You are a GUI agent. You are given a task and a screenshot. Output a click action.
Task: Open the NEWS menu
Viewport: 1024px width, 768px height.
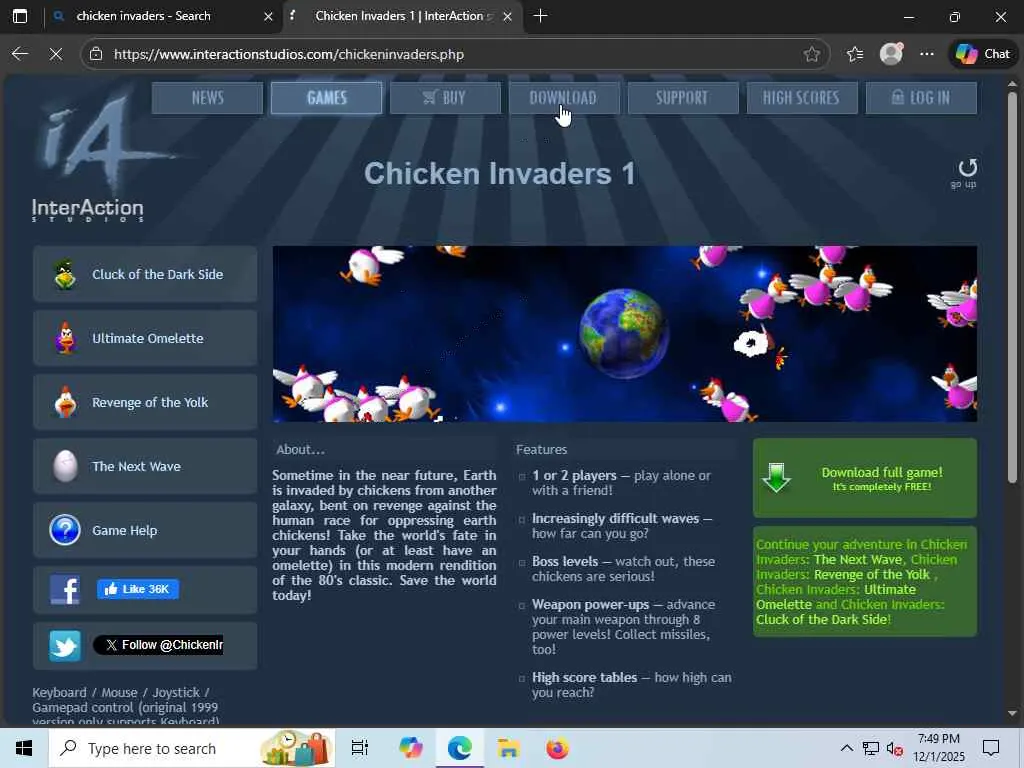click(x=208, y=98)
